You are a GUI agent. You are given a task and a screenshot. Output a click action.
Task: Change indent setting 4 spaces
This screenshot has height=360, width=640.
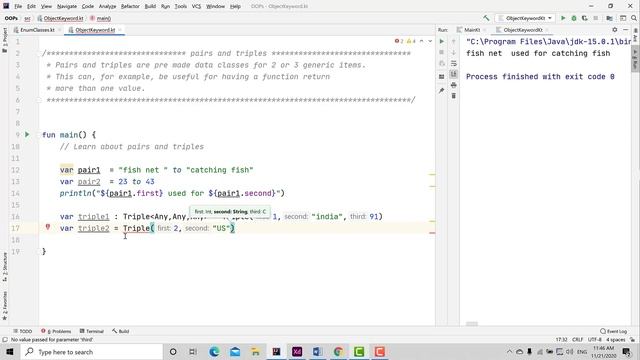point(616,340)
